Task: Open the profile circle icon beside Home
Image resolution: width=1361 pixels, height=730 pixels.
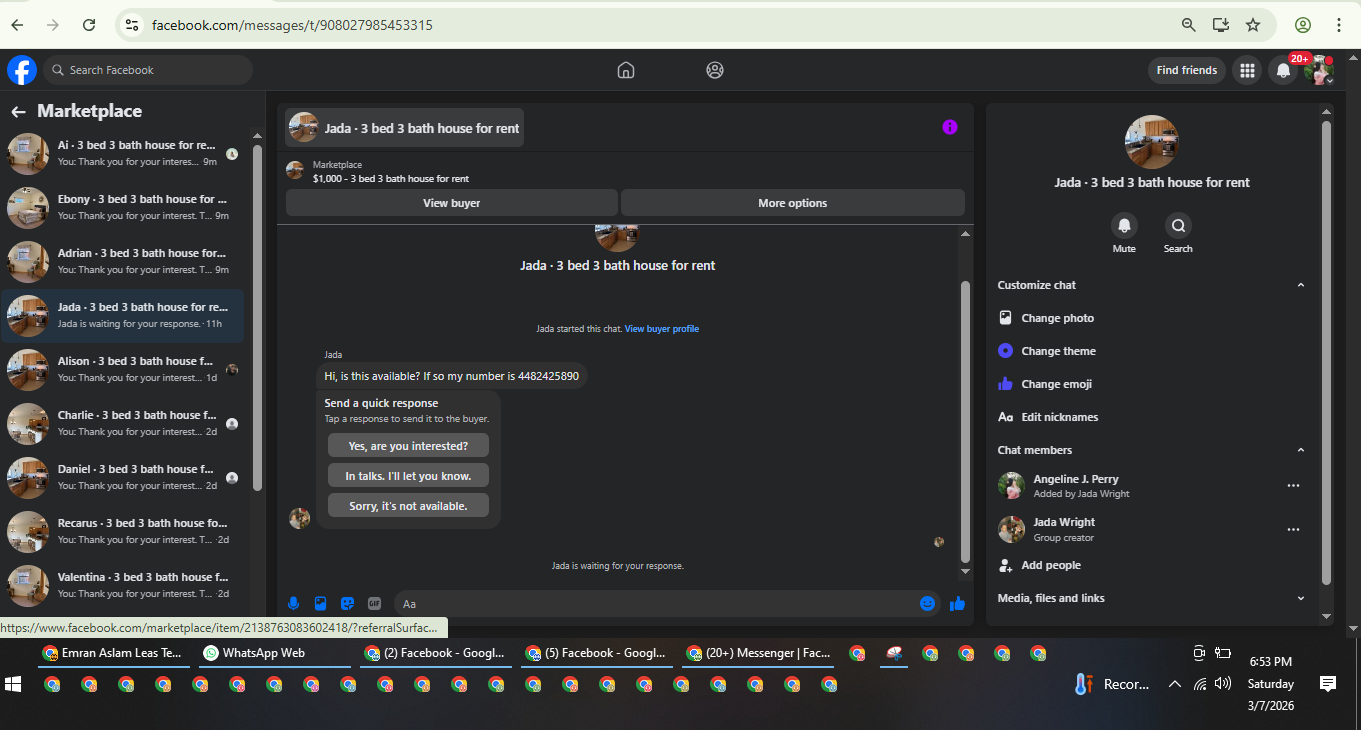Action: click(x=714, y=70)
